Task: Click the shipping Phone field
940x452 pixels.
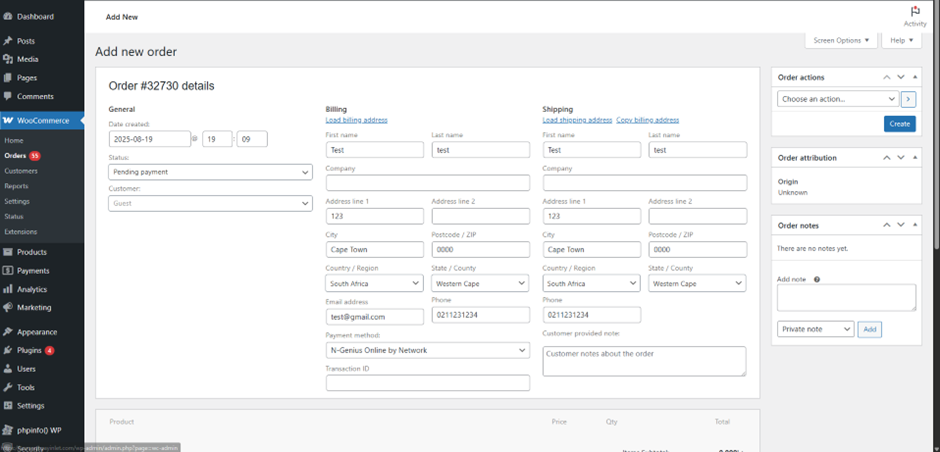Action: click(x=592, y=315)
